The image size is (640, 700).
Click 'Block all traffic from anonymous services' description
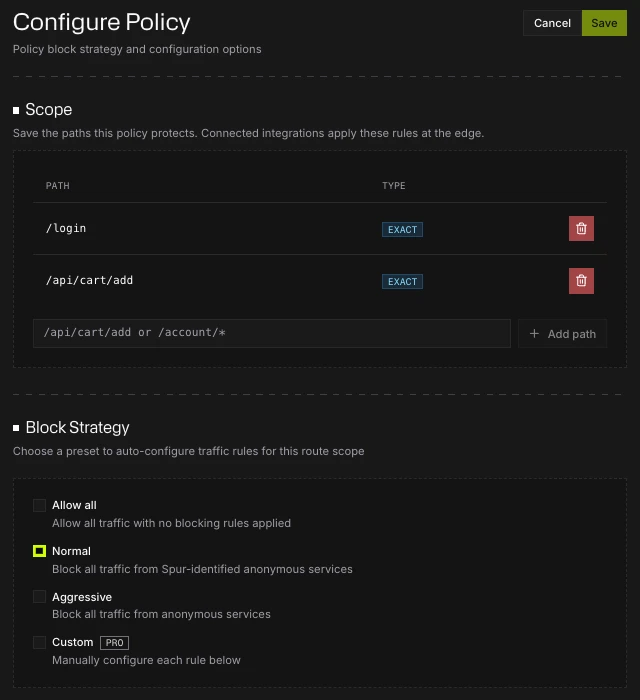[x=161, y=615]
